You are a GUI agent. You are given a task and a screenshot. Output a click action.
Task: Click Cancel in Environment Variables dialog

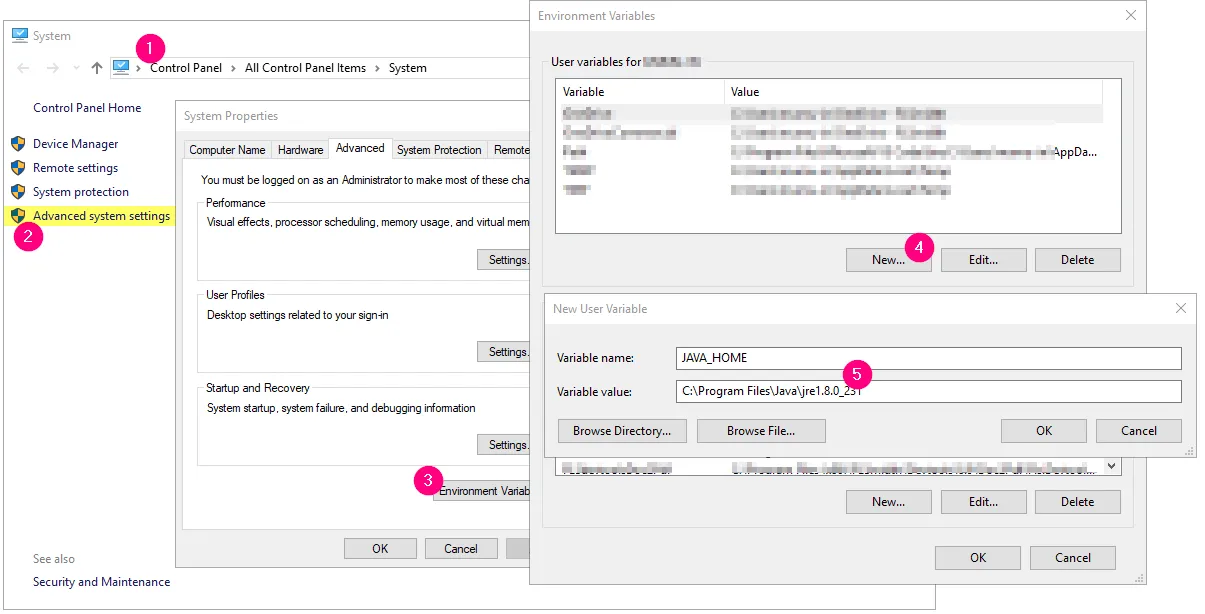click(x=1073, y=558)
